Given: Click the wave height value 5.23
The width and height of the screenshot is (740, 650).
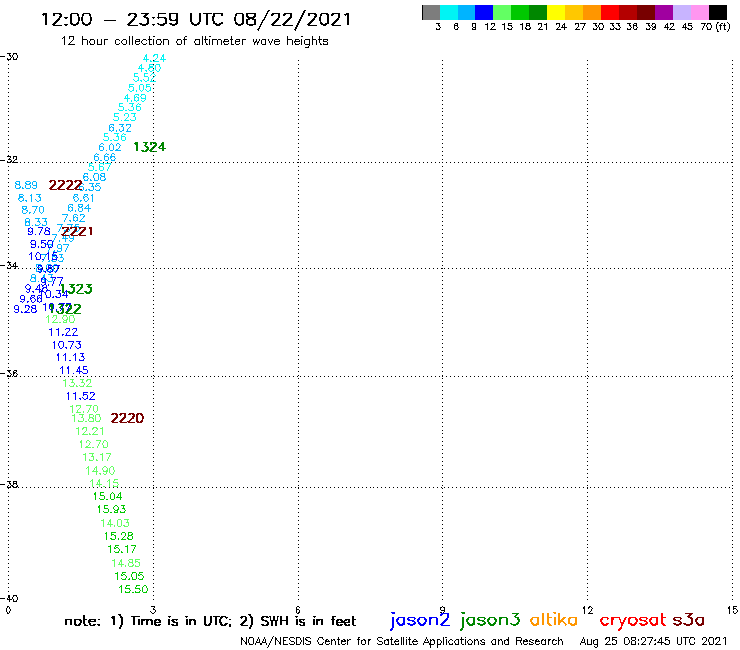Looking at the screenshot, I should (125, 117).
